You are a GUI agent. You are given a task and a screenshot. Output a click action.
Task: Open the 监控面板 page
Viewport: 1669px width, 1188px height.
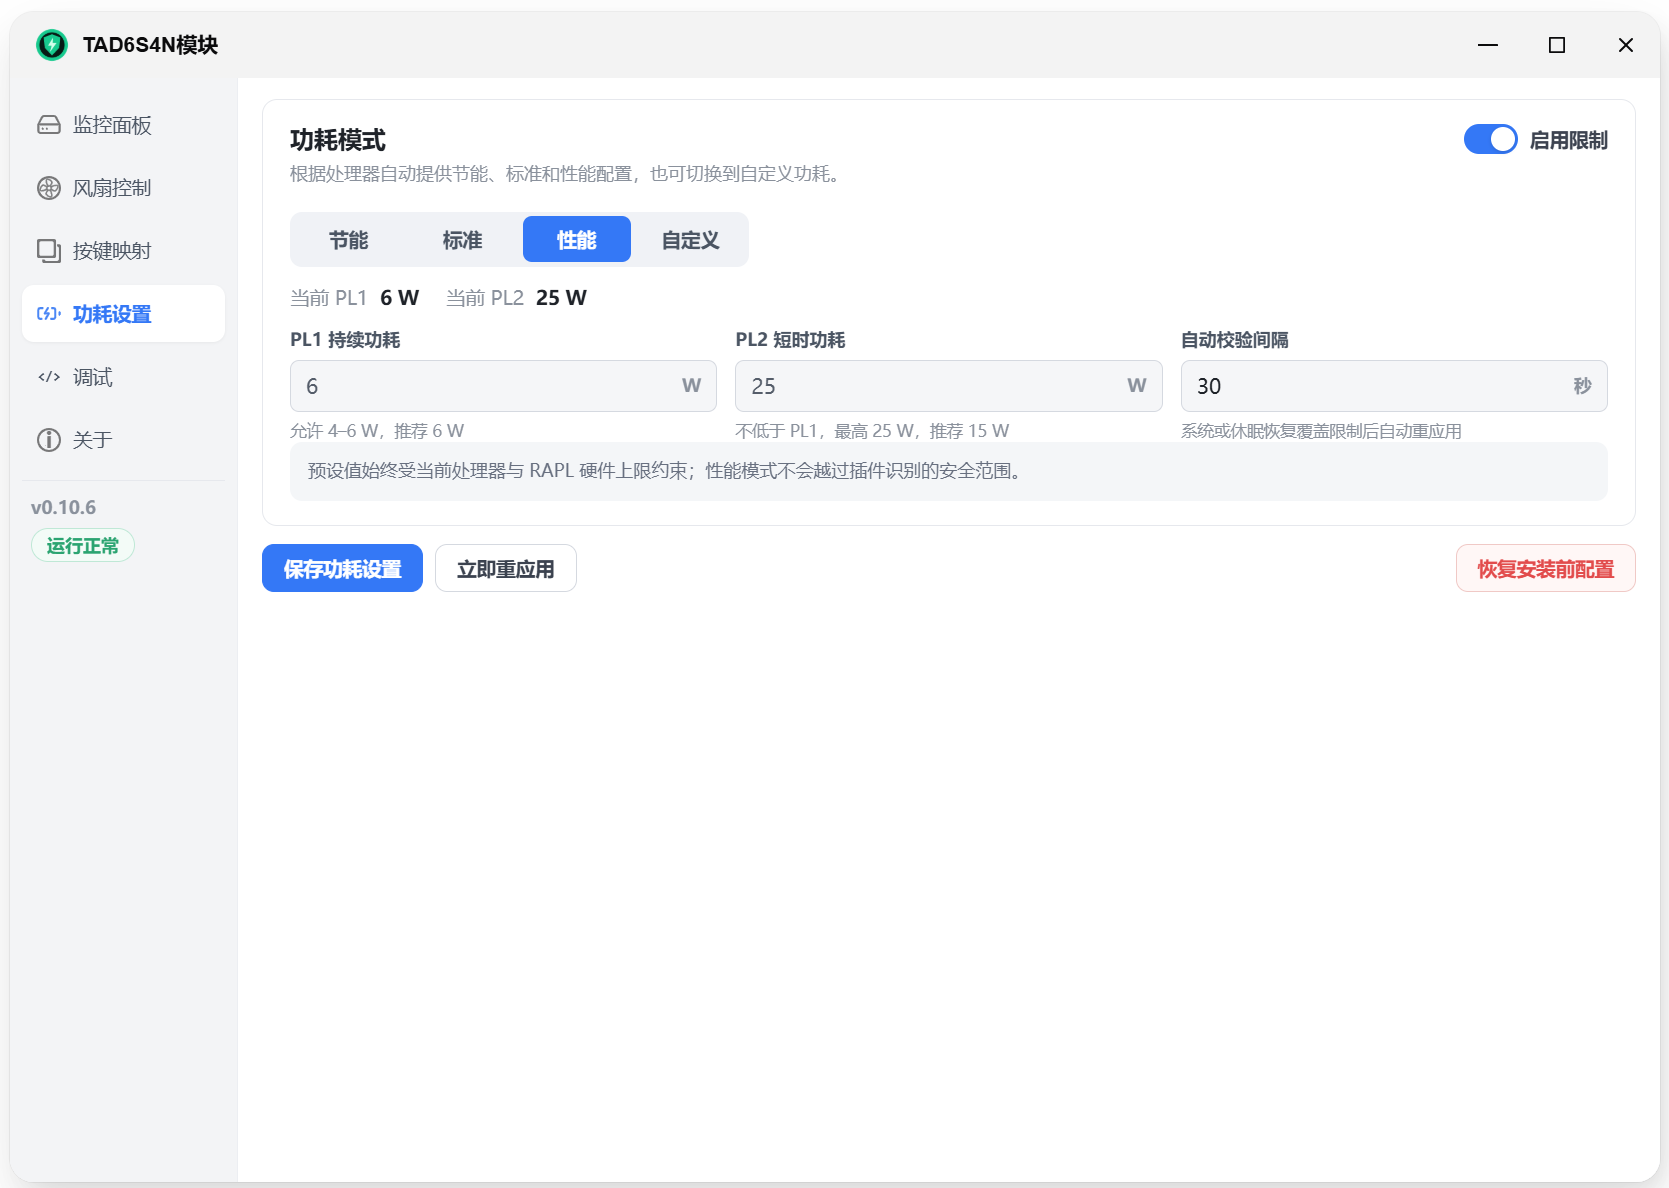123,125
